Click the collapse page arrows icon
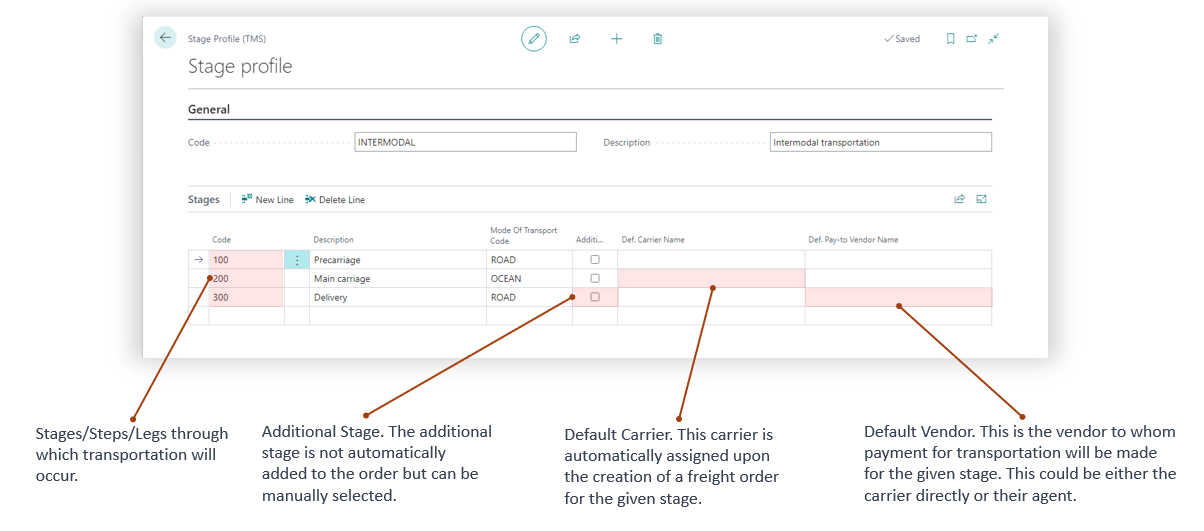The width and height of the screenshot is (1204, 531). 993,39
